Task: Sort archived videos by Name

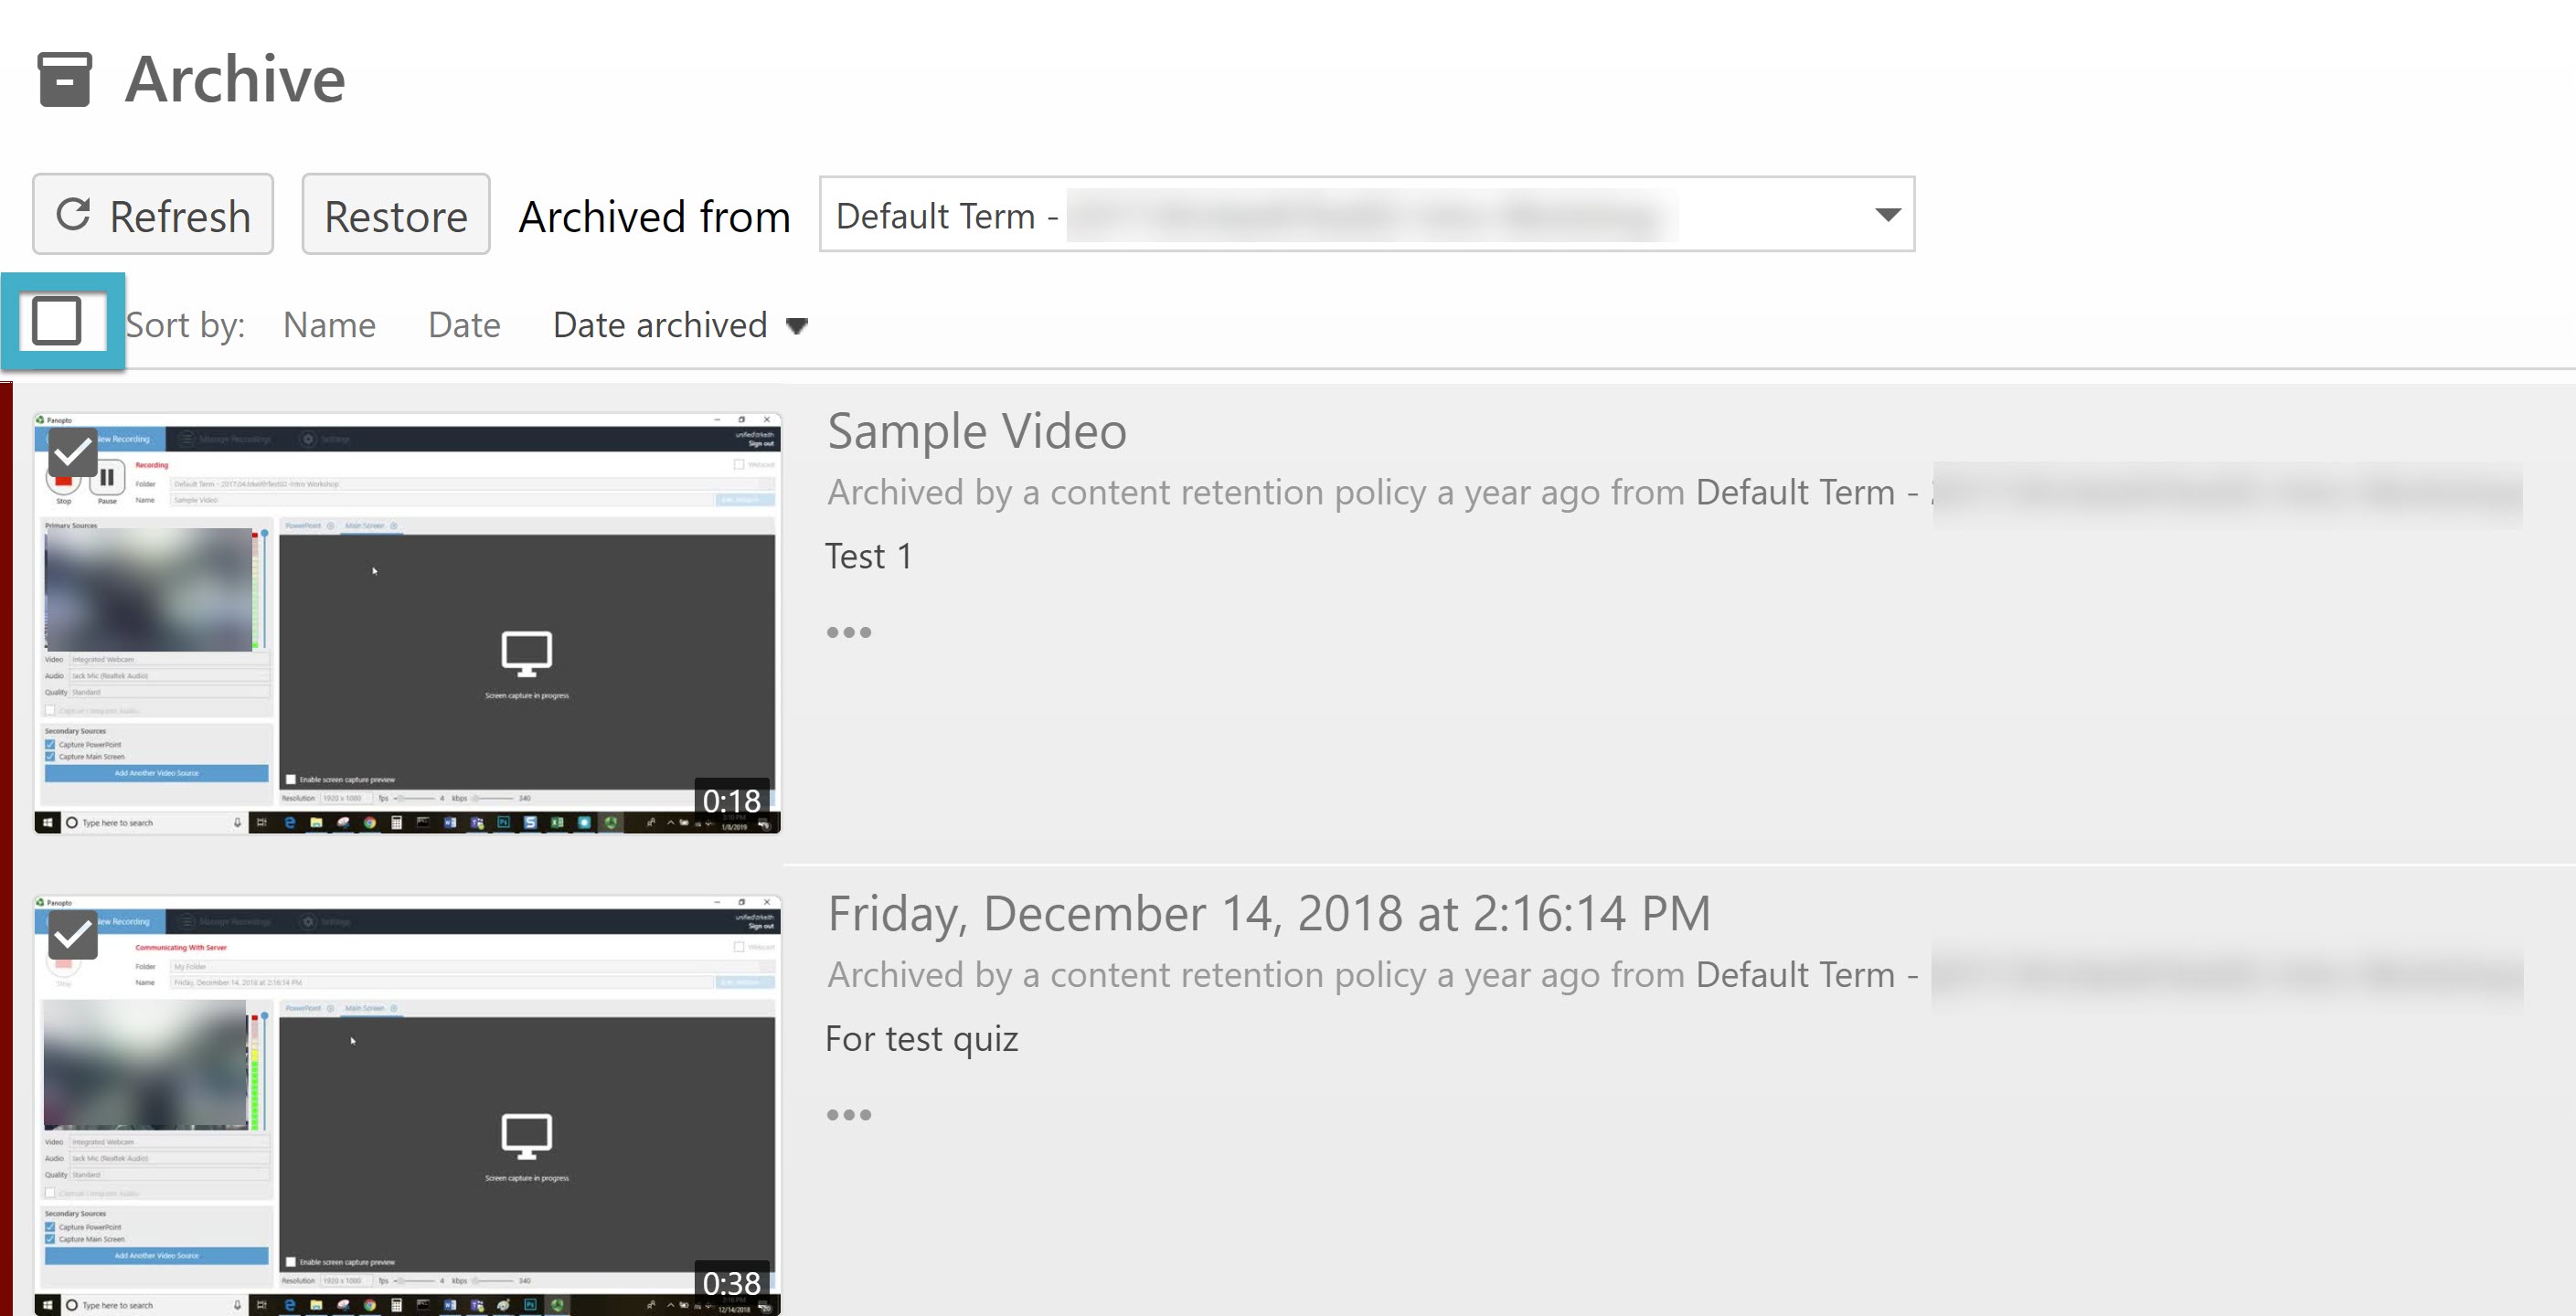Action: (329, 325)
